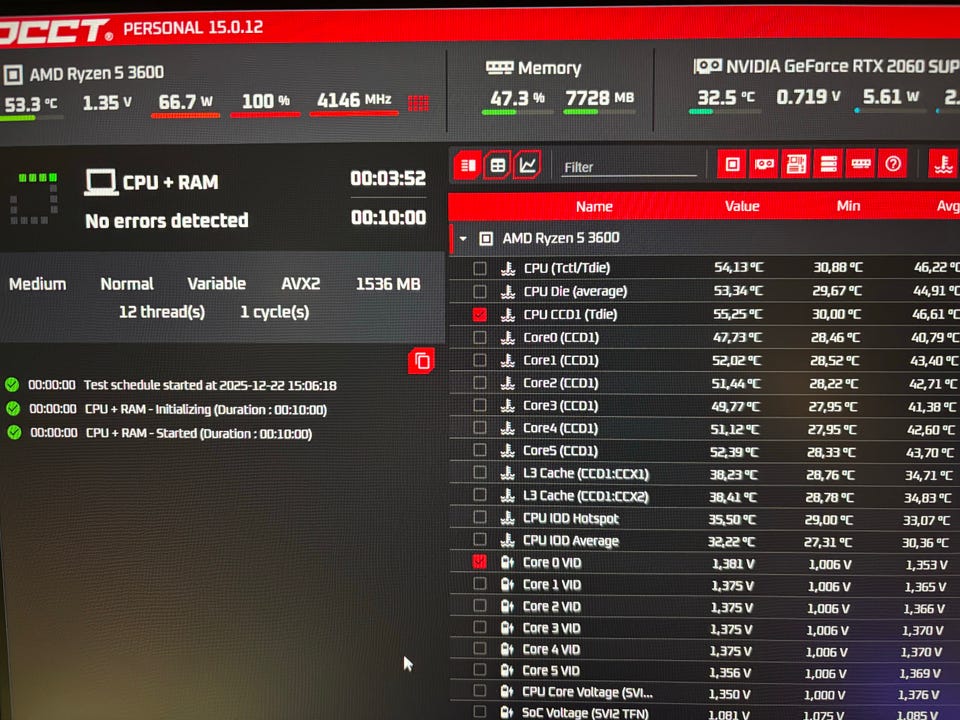Click the Variable load type setting
960x720 pixels.
[x=217, y=283]
